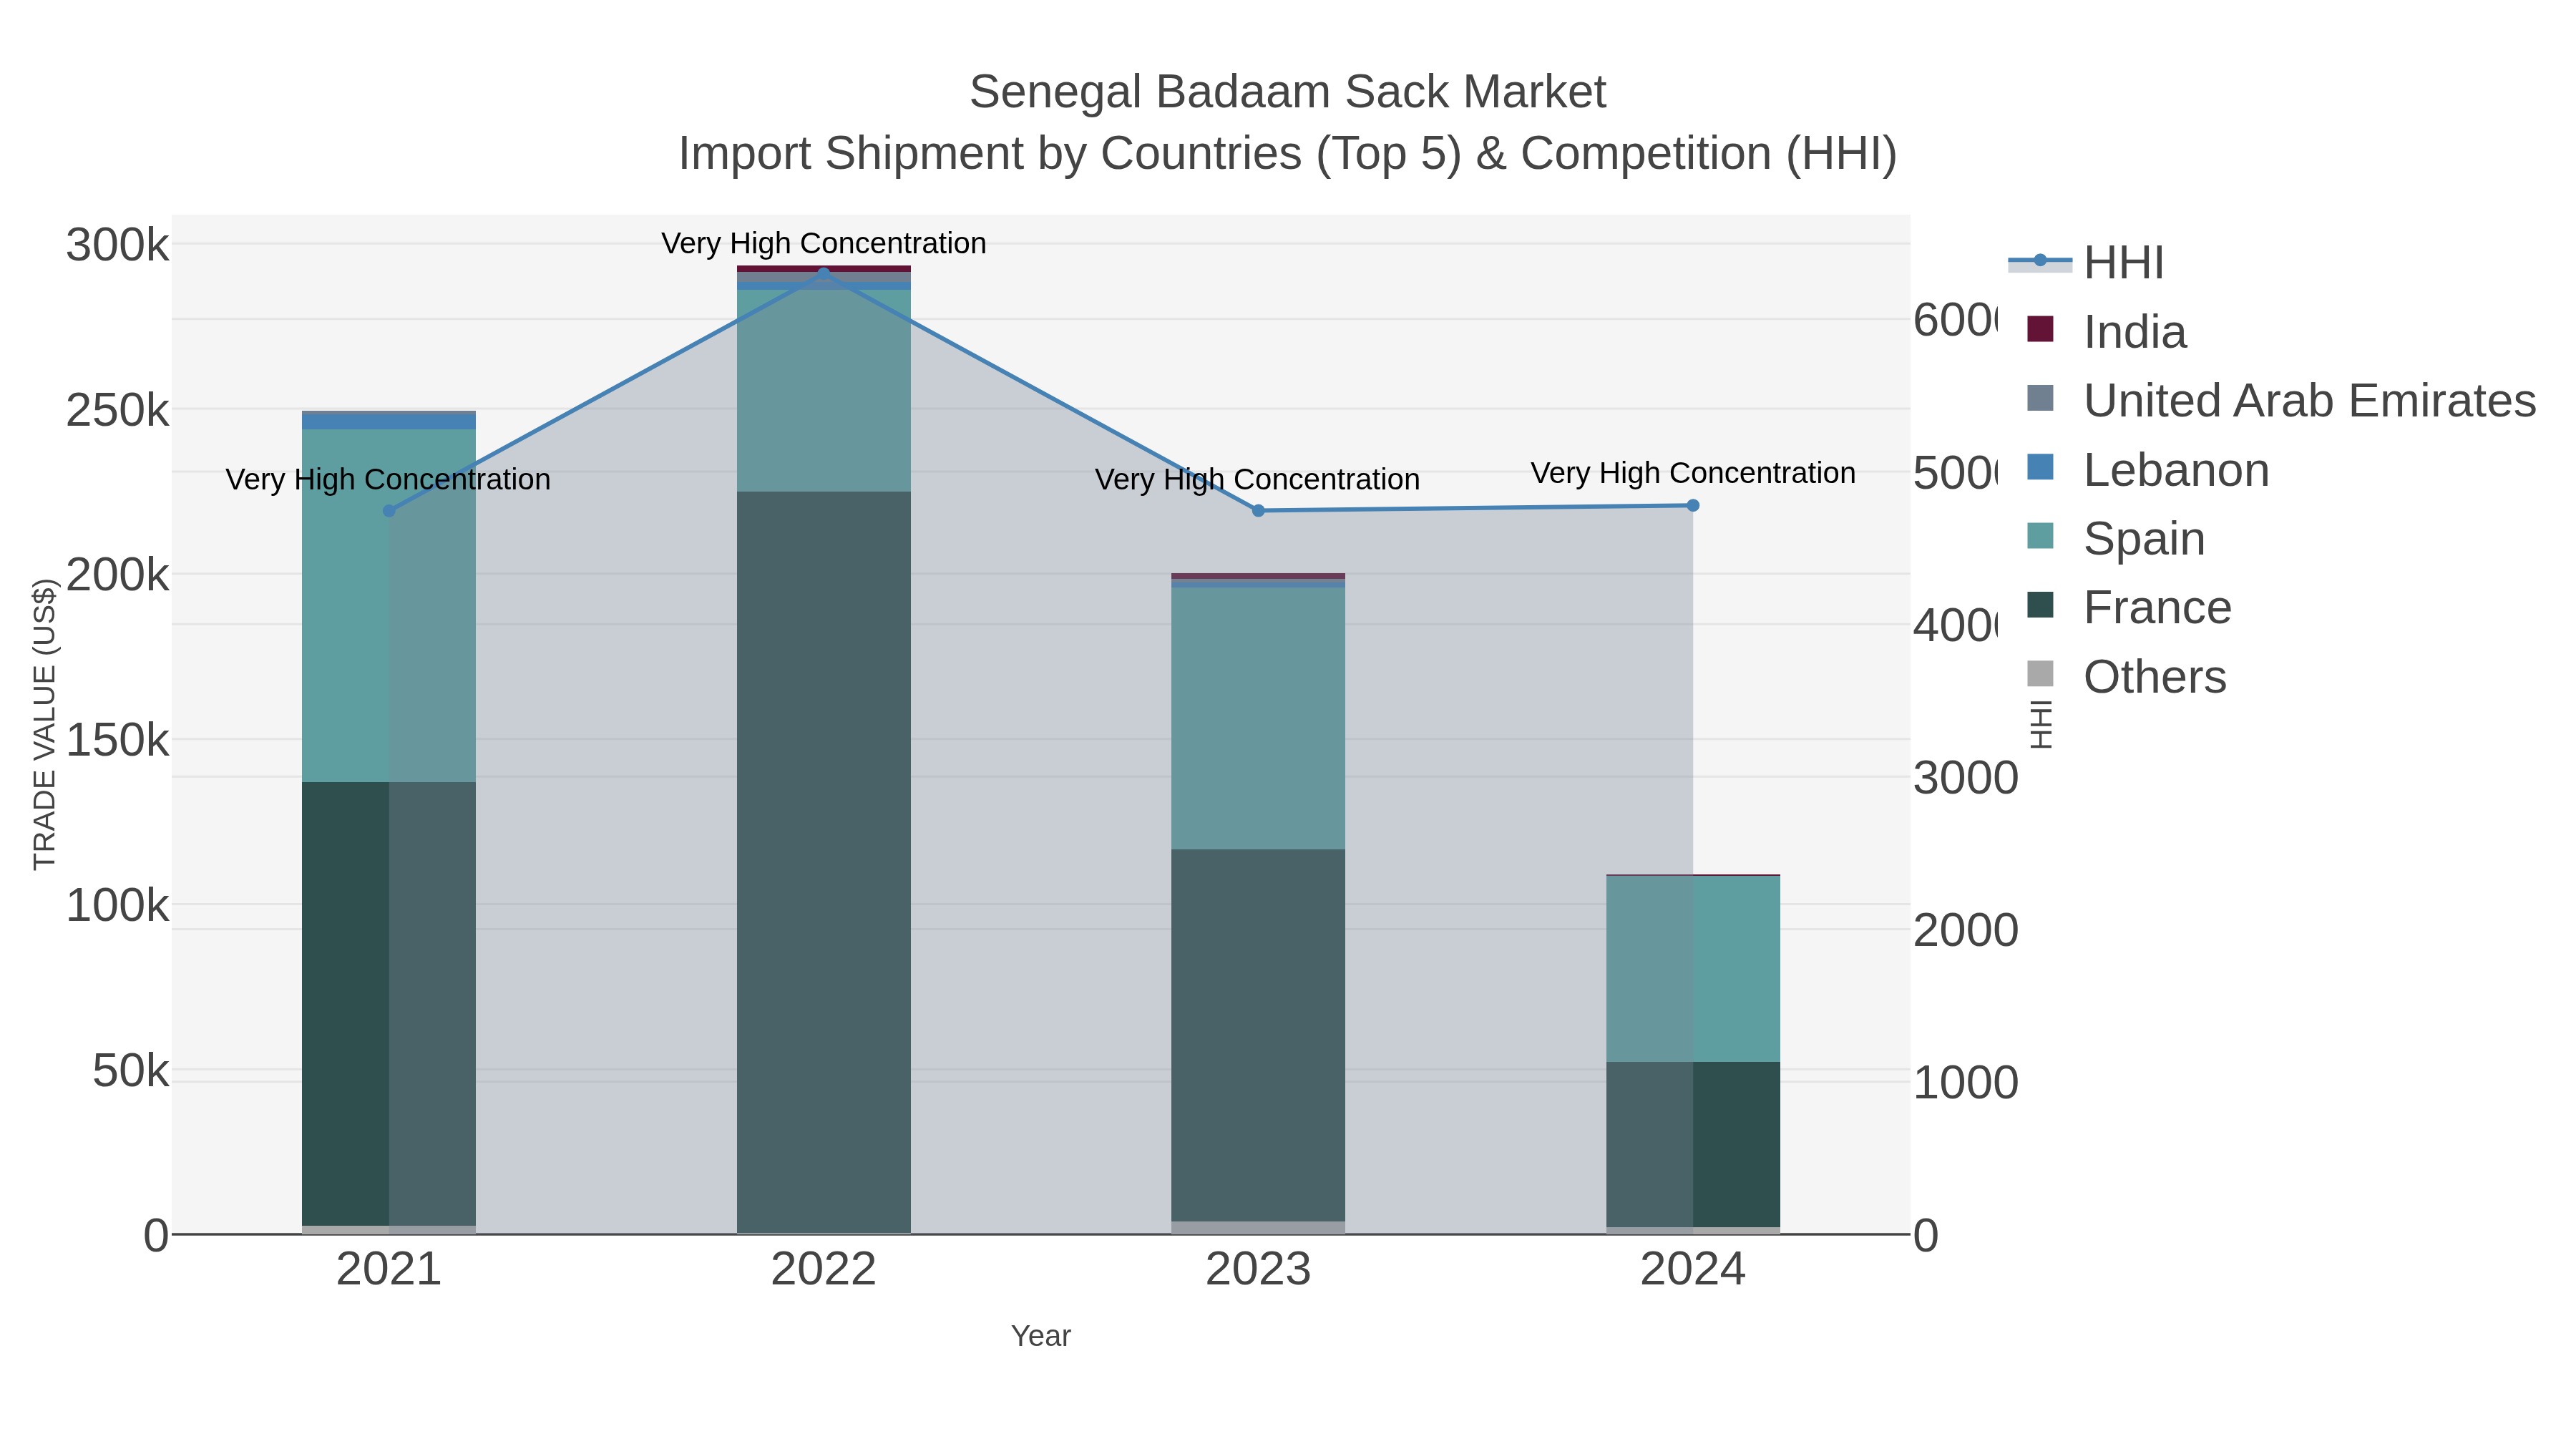Screen dimensions: 2576x1449
Task: Click the 2024 x-axis label
Action: tap(1693, 1269)
